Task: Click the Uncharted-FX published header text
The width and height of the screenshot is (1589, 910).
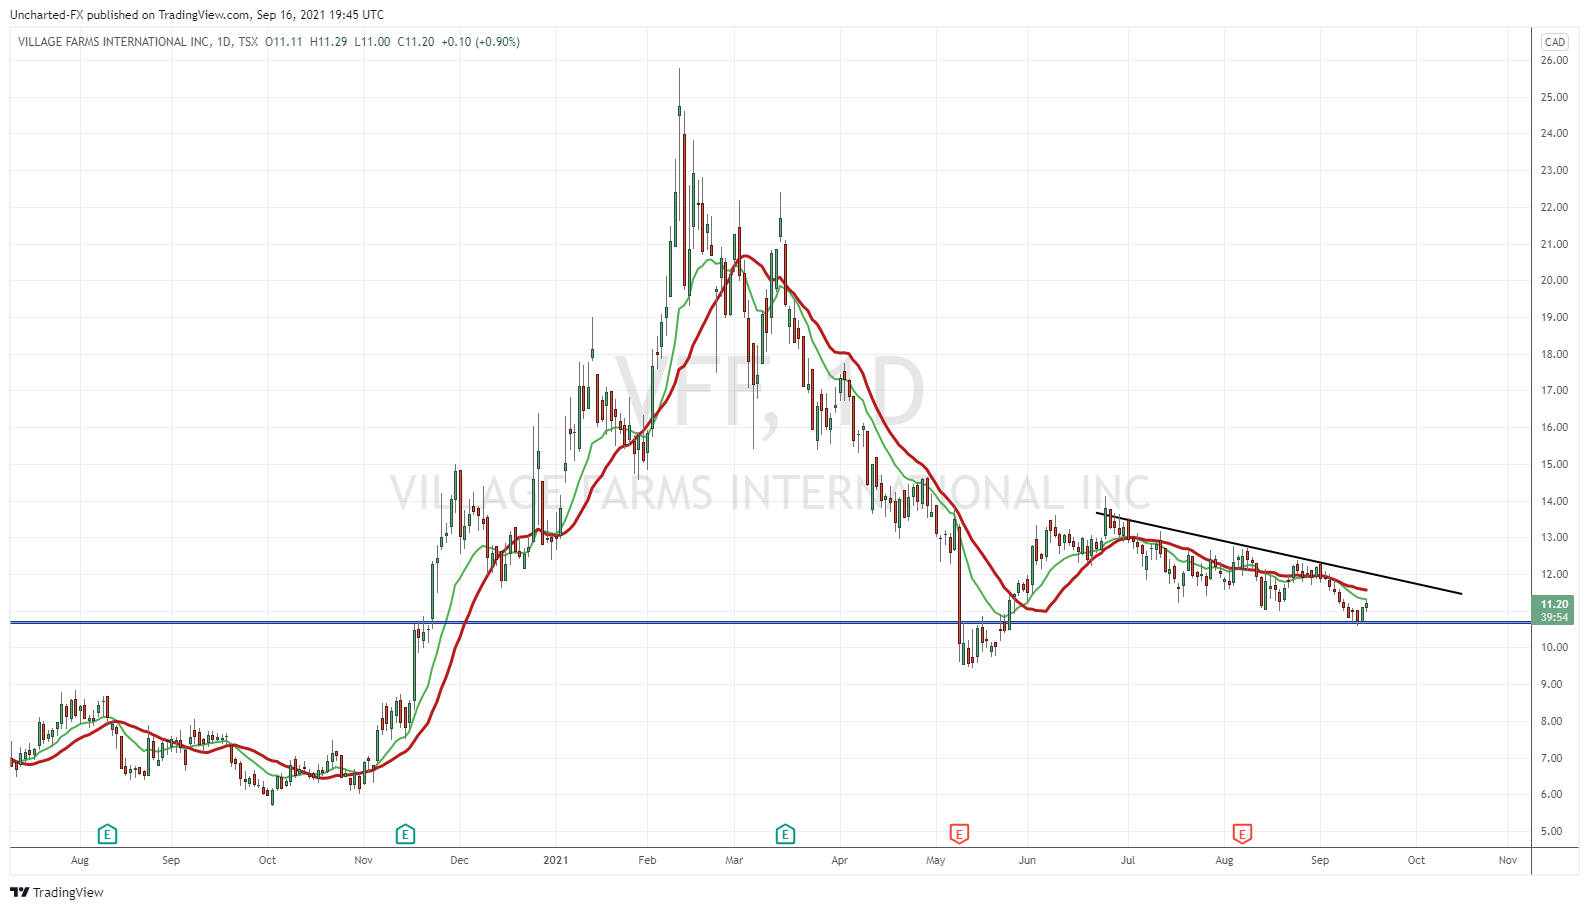Action: pyautogui.click(x=197, y=15)
